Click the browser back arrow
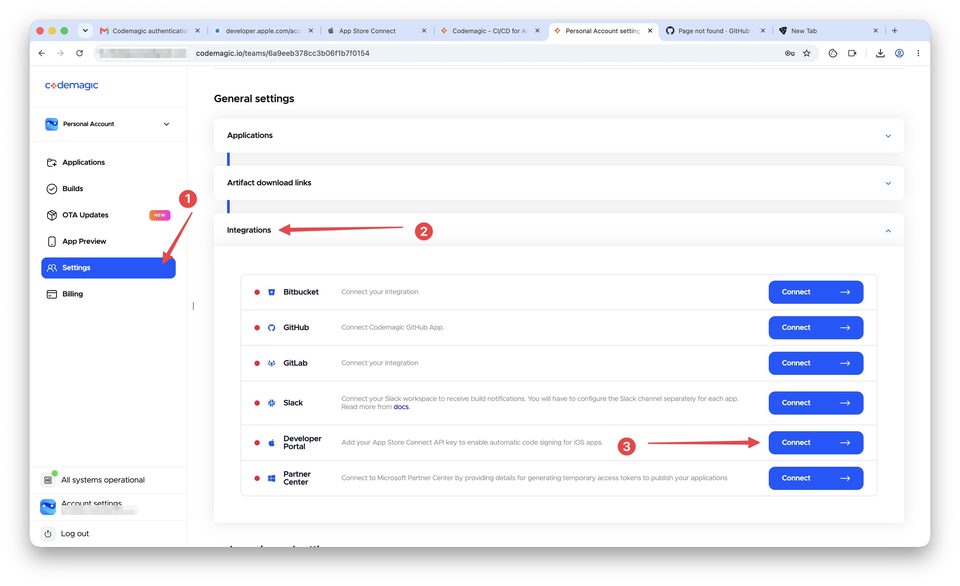This screenshot has height=586, width=960. coord(42,53)
